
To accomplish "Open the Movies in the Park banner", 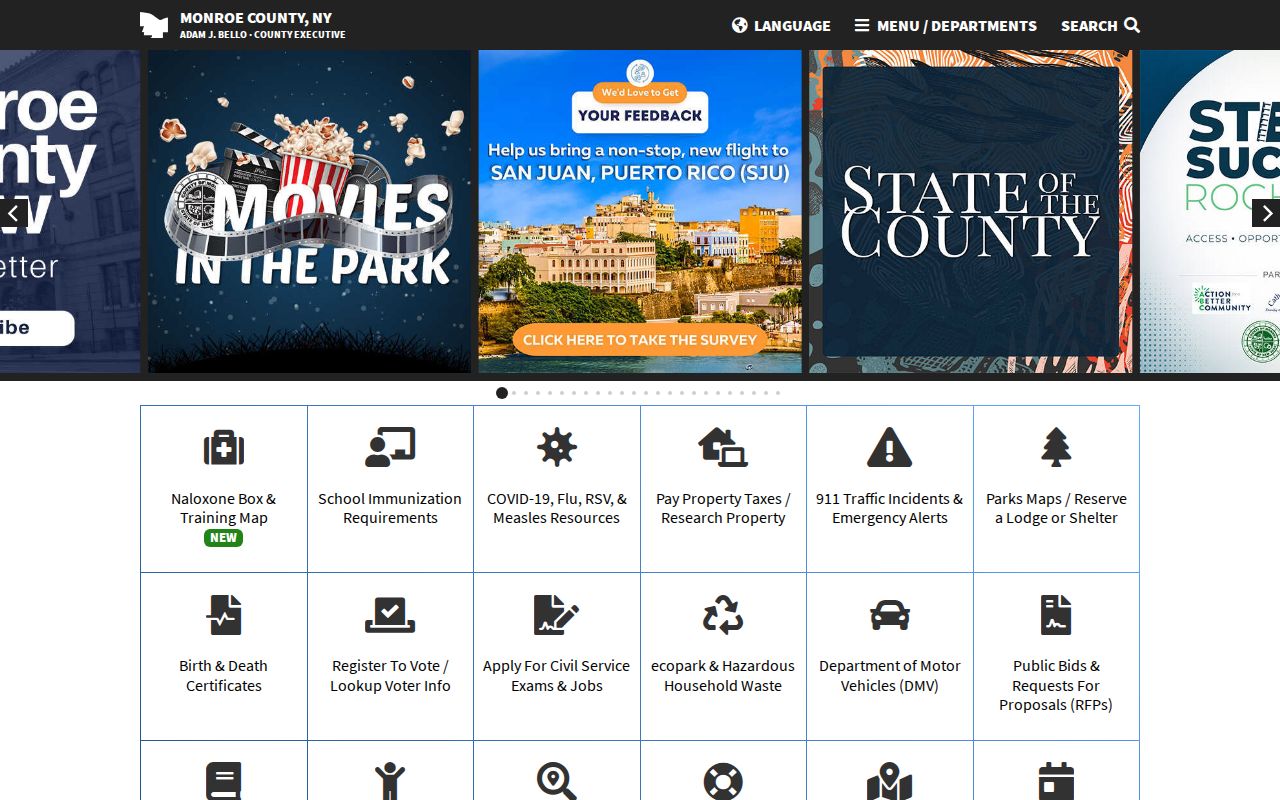I will coord(310,212).
